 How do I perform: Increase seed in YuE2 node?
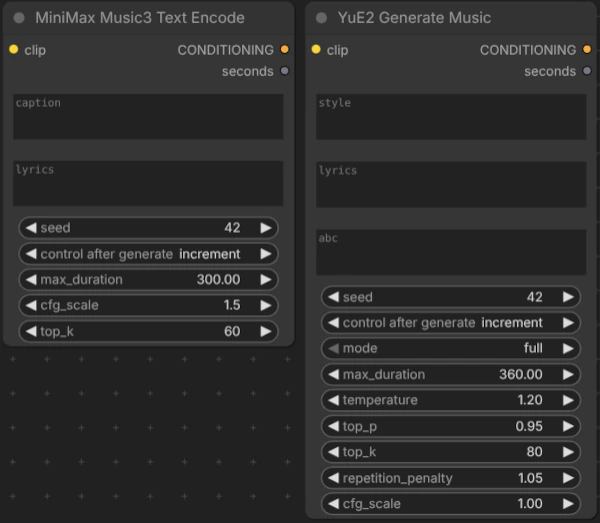point(568,297)
